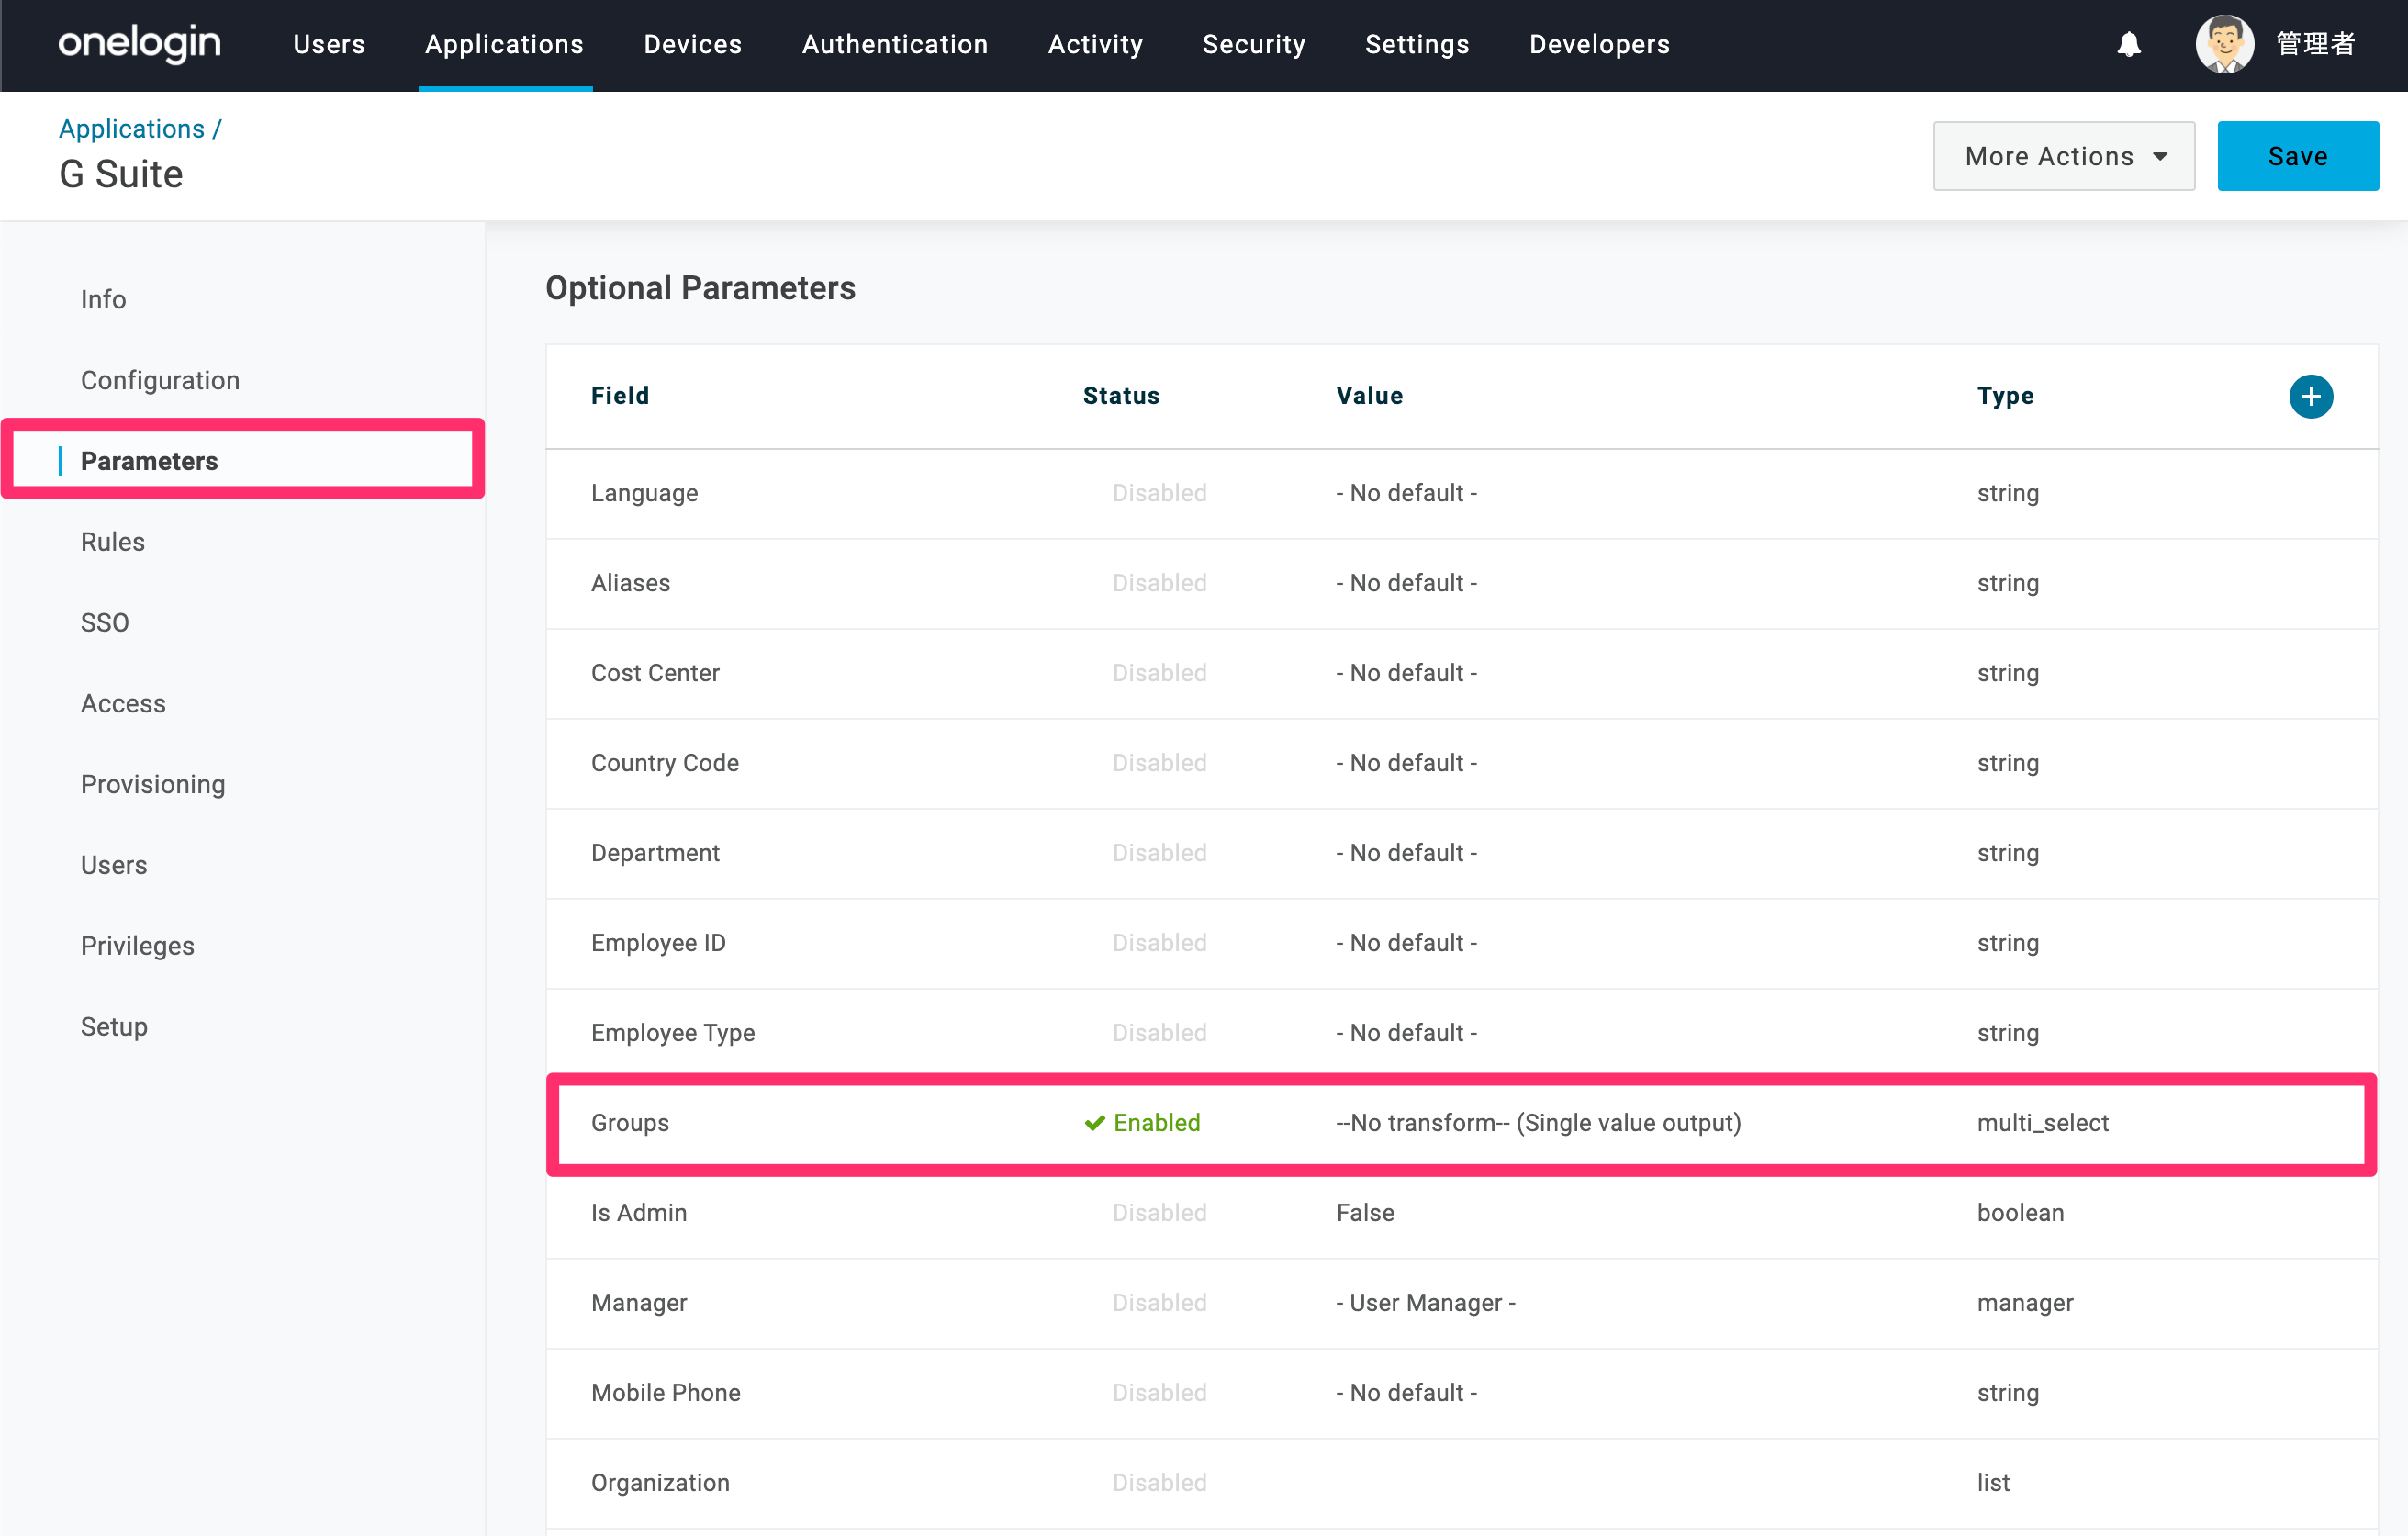This screenshot has width=2408, height=1536.
Task: Open the Aliases parameter row
Action: 1461,584
